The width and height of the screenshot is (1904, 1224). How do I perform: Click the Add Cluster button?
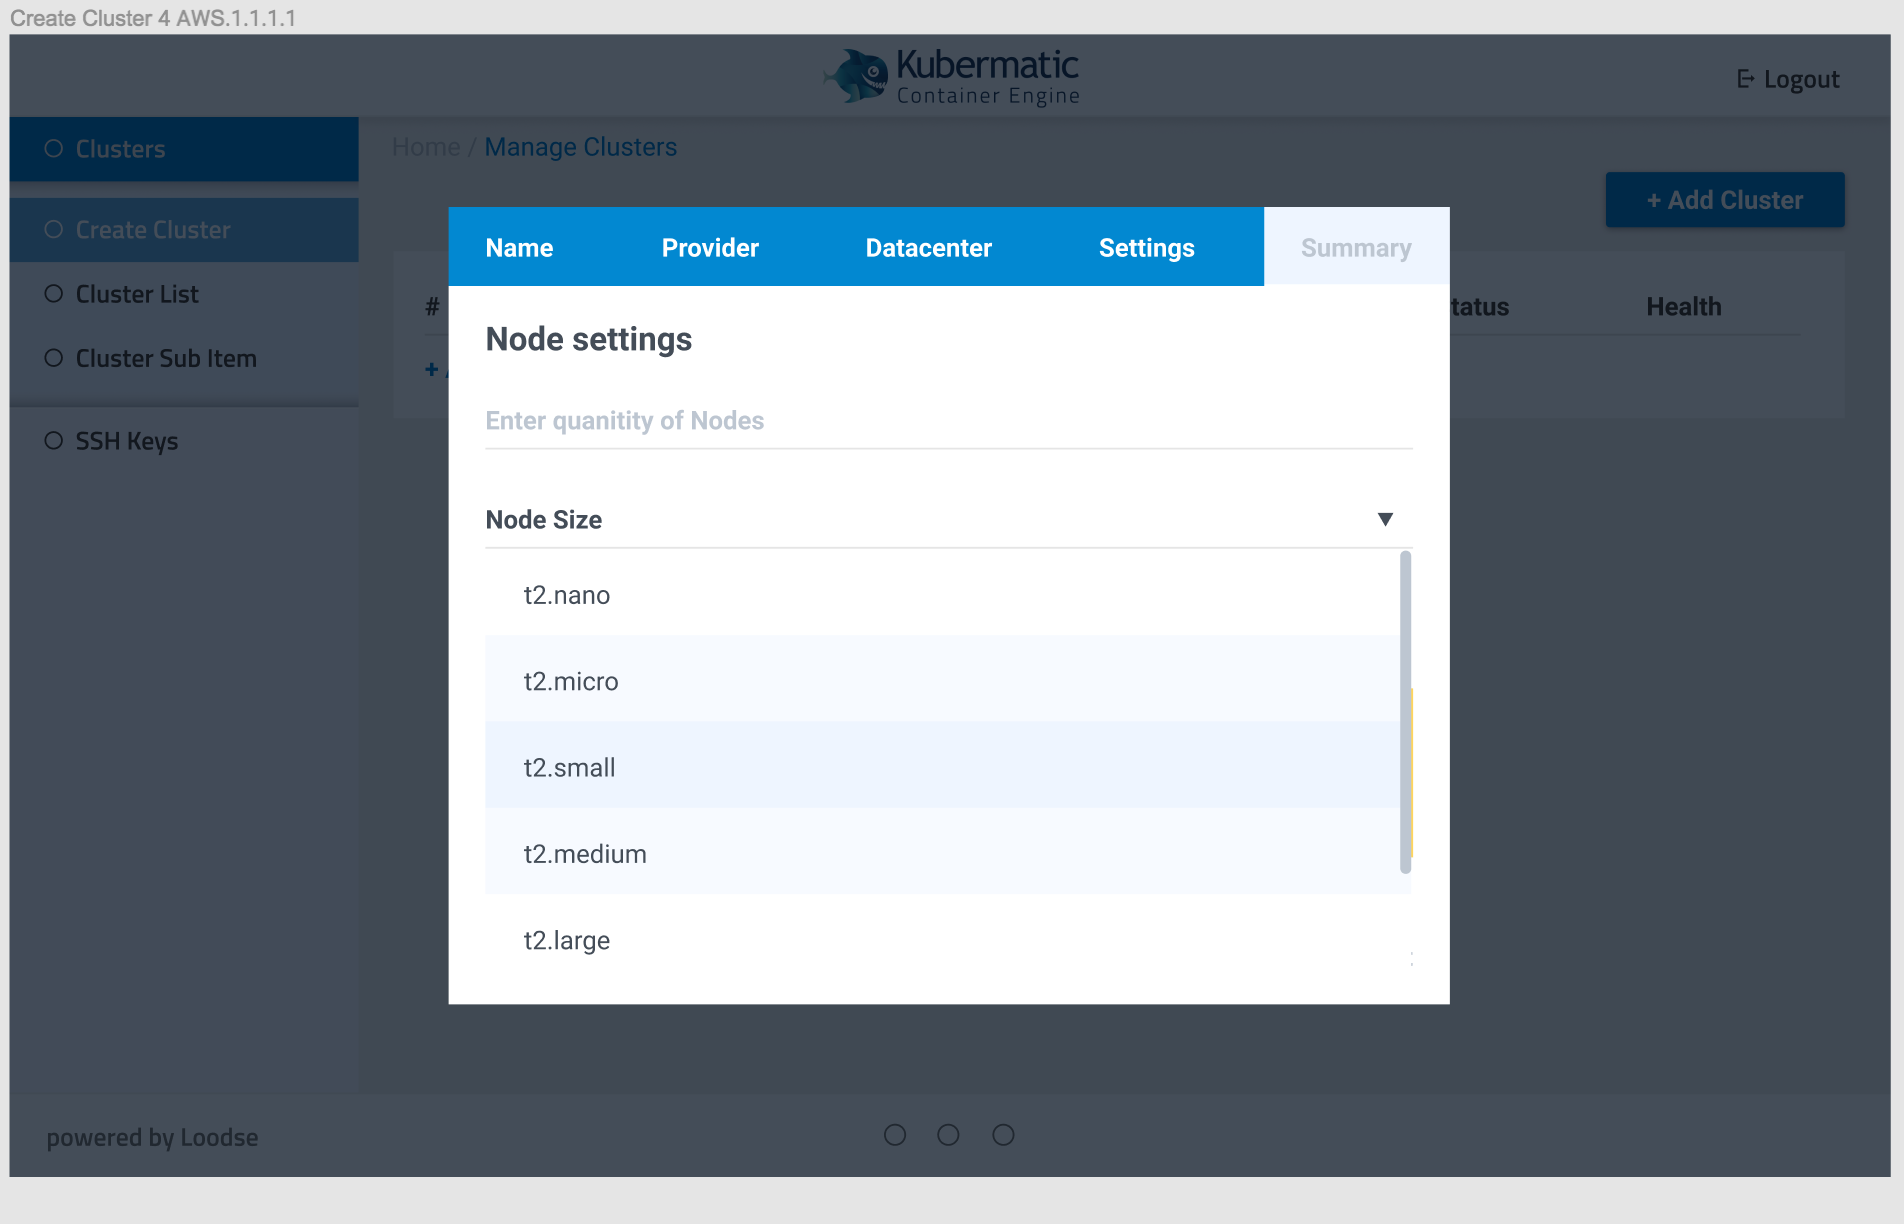coord(1724,199)
